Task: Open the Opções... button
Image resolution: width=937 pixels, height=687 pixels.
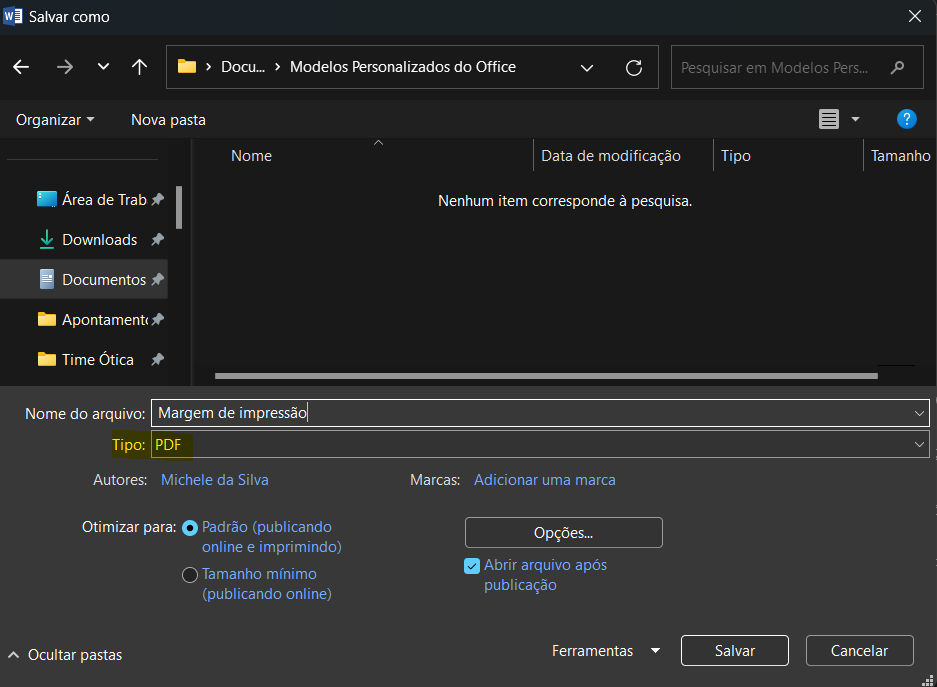Action: click(563, 533)
